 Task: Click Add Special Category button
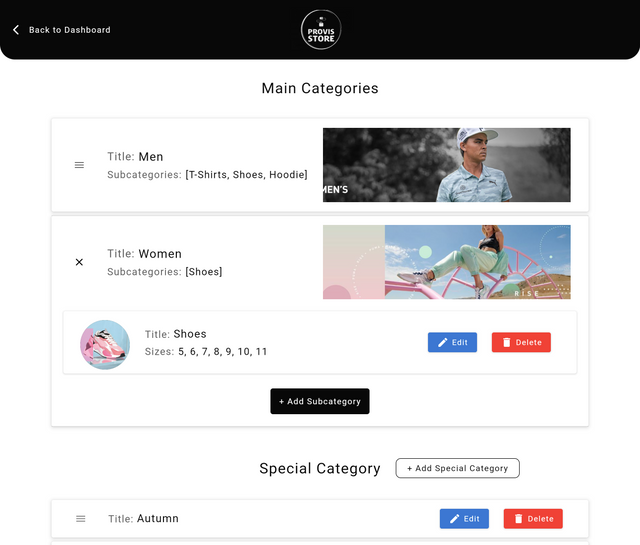point(458,468)
